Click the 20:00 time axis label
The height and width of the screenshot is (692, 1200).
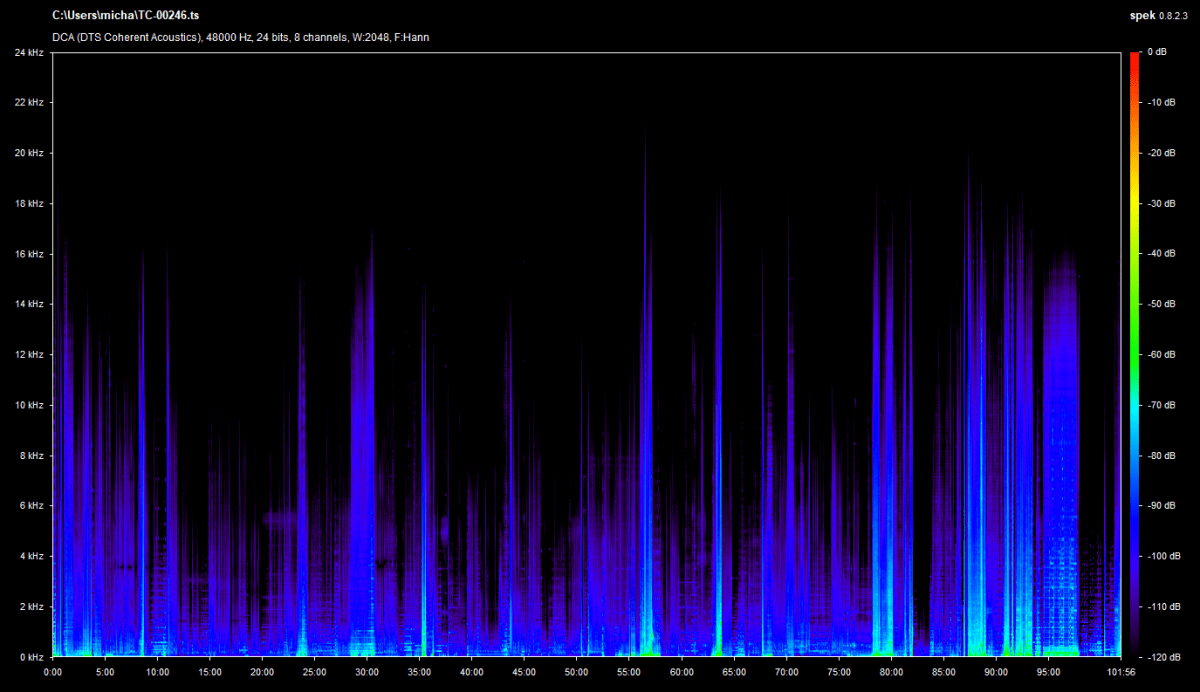coord(262,672)
